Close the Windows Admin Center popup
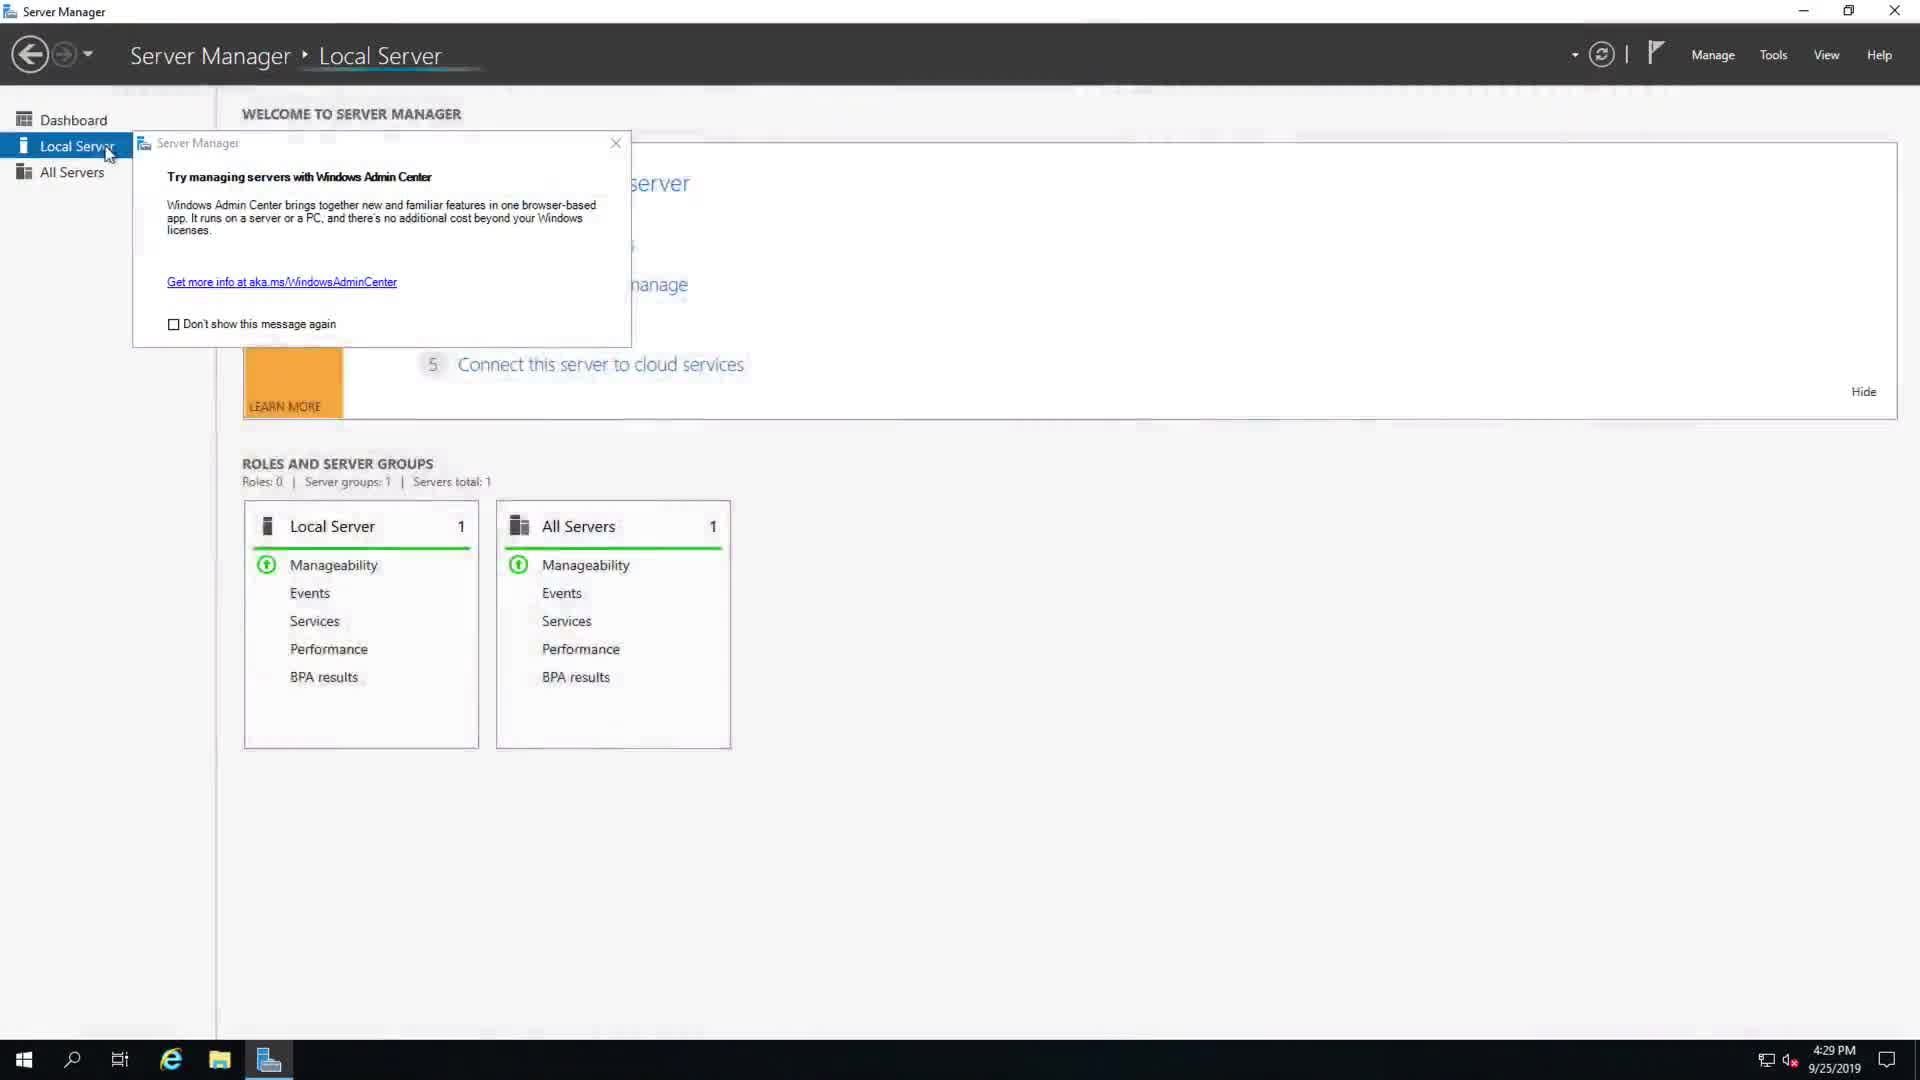Screen dimensions: 1920x1080 point(616,143)
